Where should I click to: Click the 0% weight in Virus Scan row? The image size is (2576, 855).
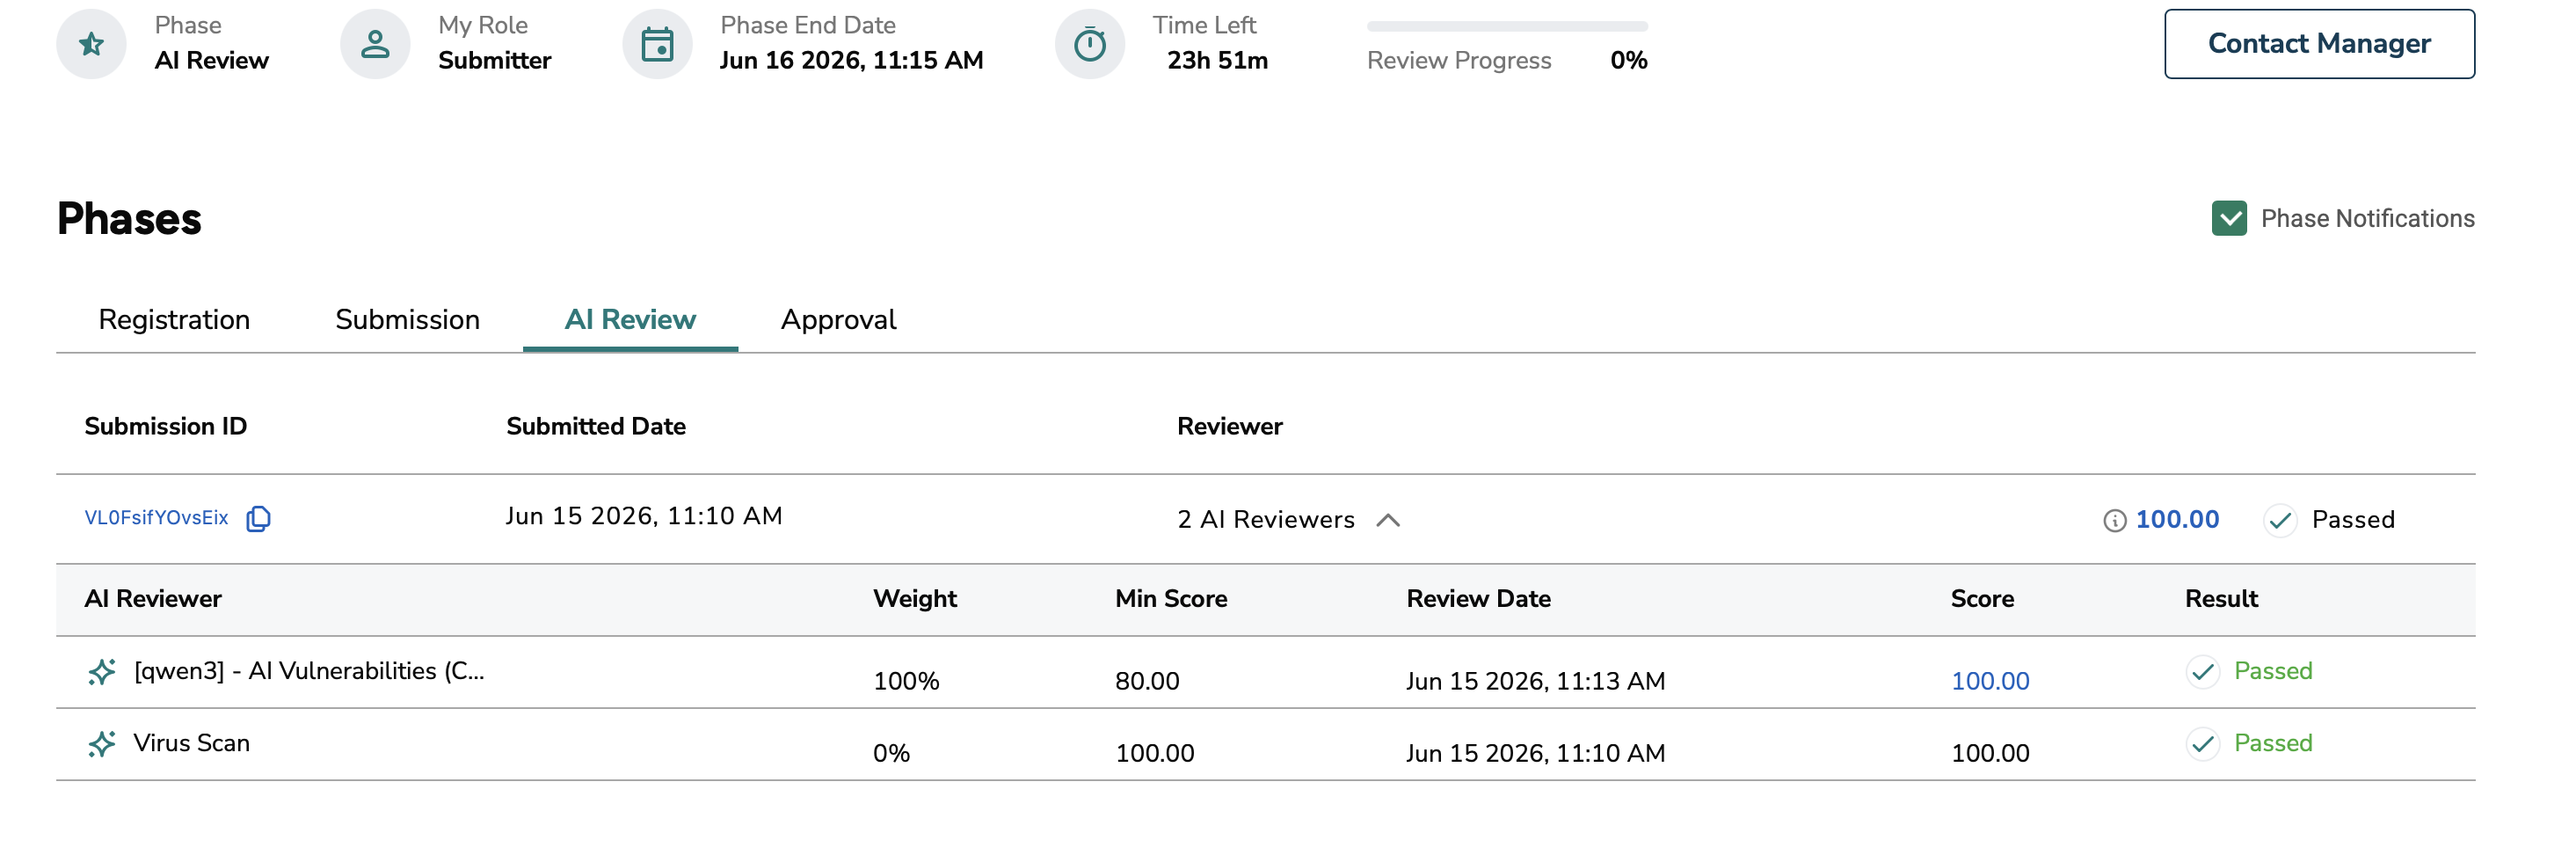[x=891, y=754]
